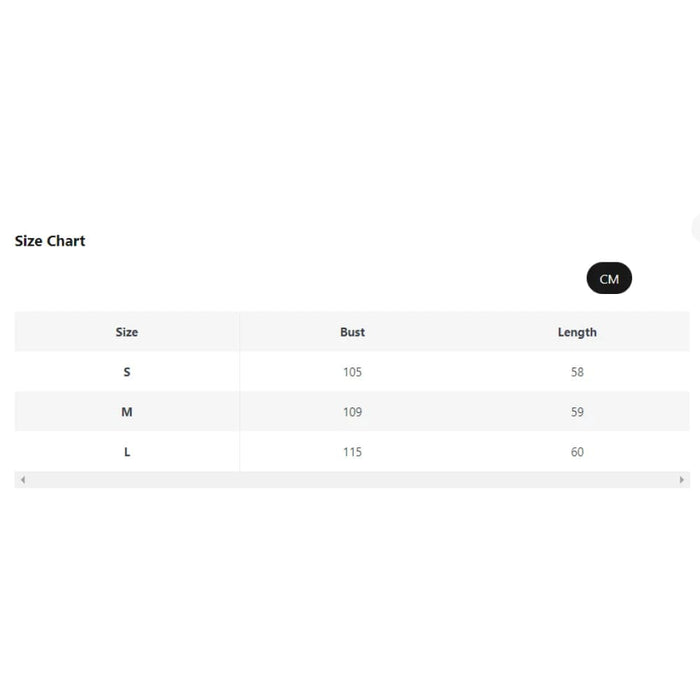Image resolution: width=700 pixels, height=700 pixels.
Task: Select the M size row label
Action: (127, 412)
